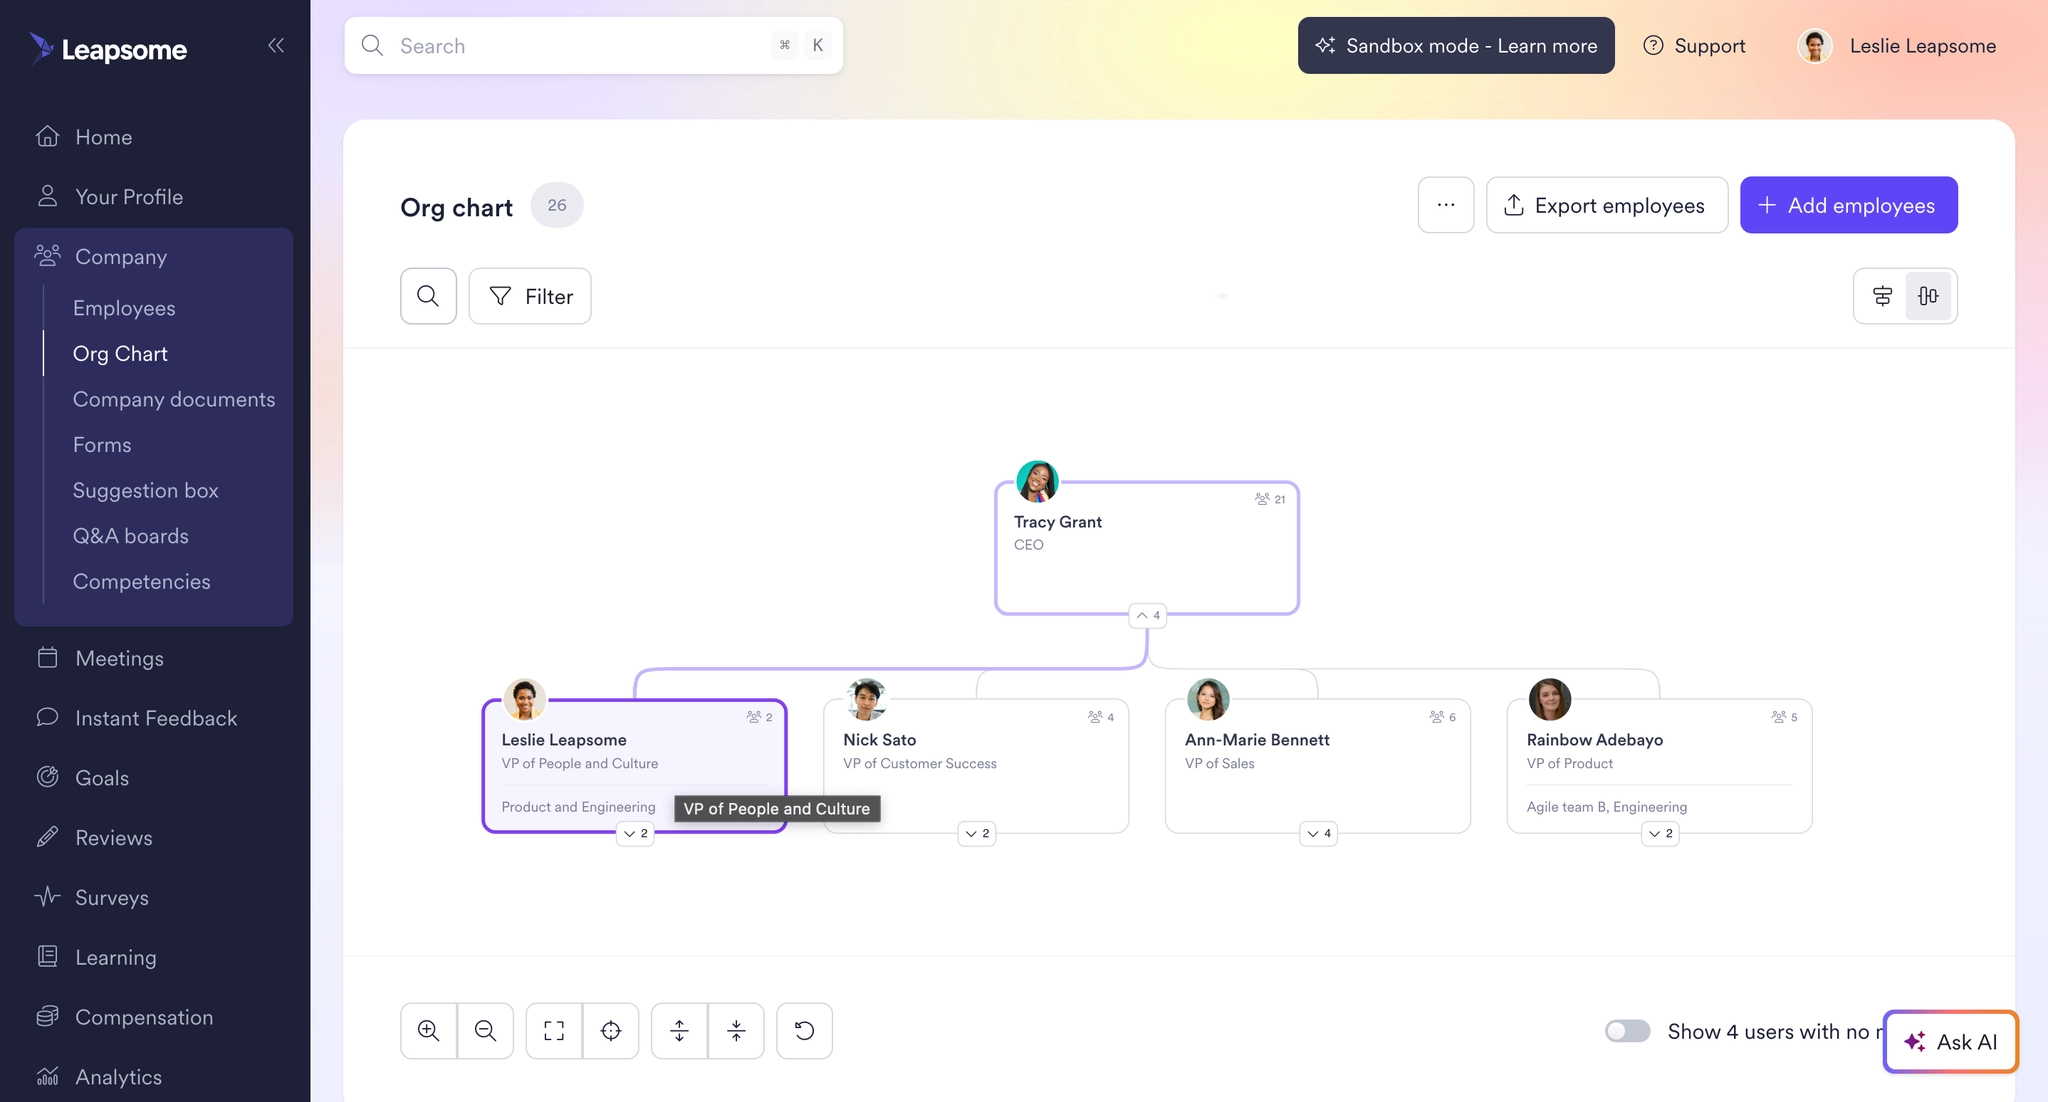Click Leslie Leapsome's avatar in the top bar
Screen dimensions: 2048x1102
tap(1815, 46)
